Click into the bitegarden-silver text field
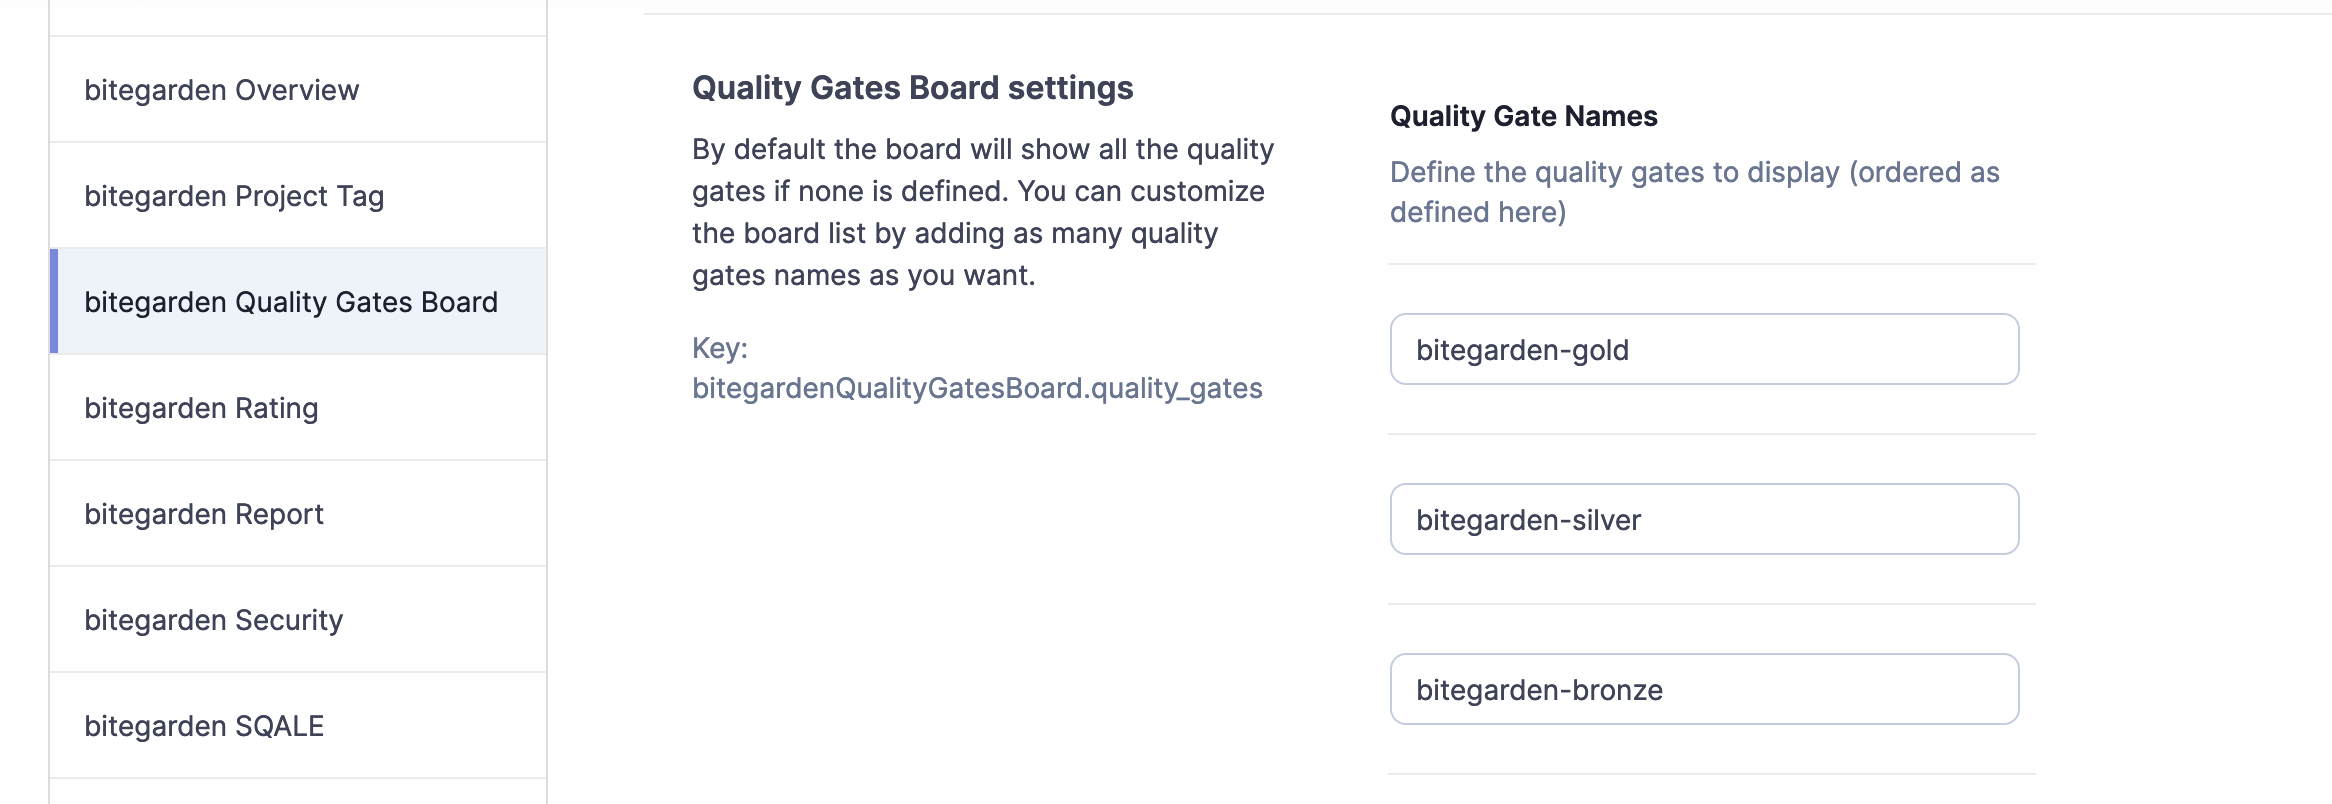This screenshot has width=2332, height=804. point(1704,520)
